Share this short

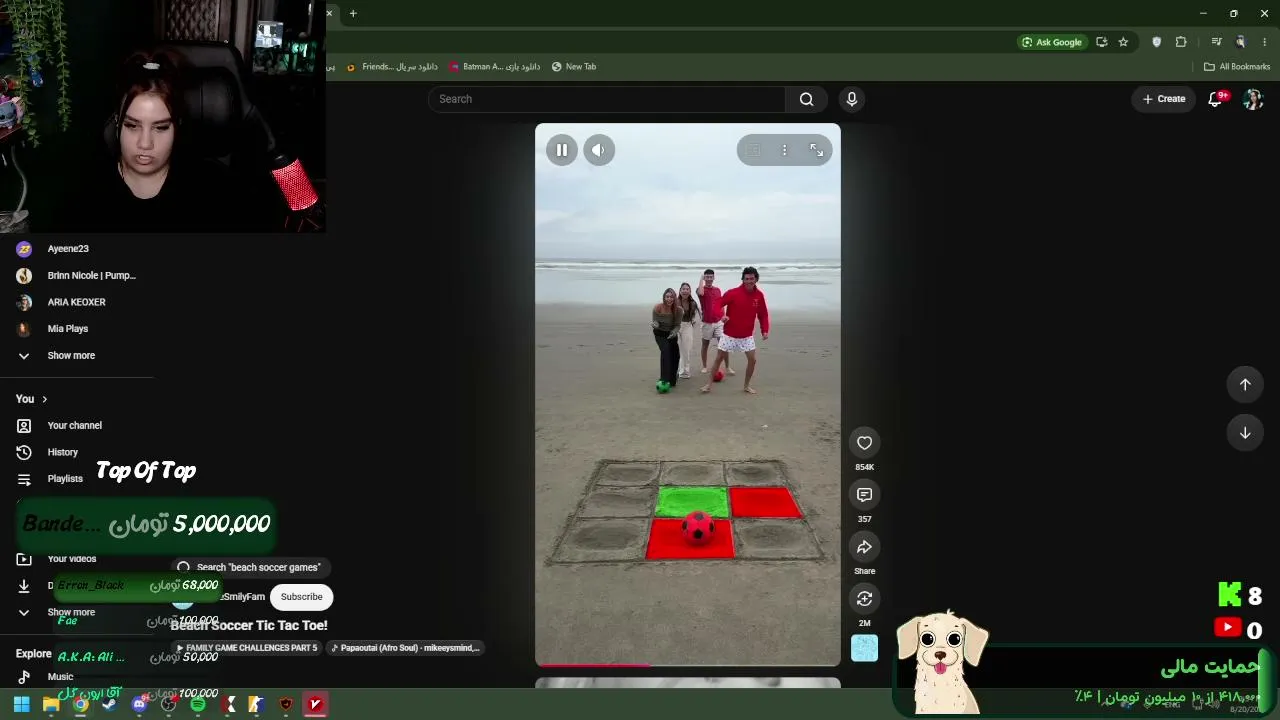865,547
